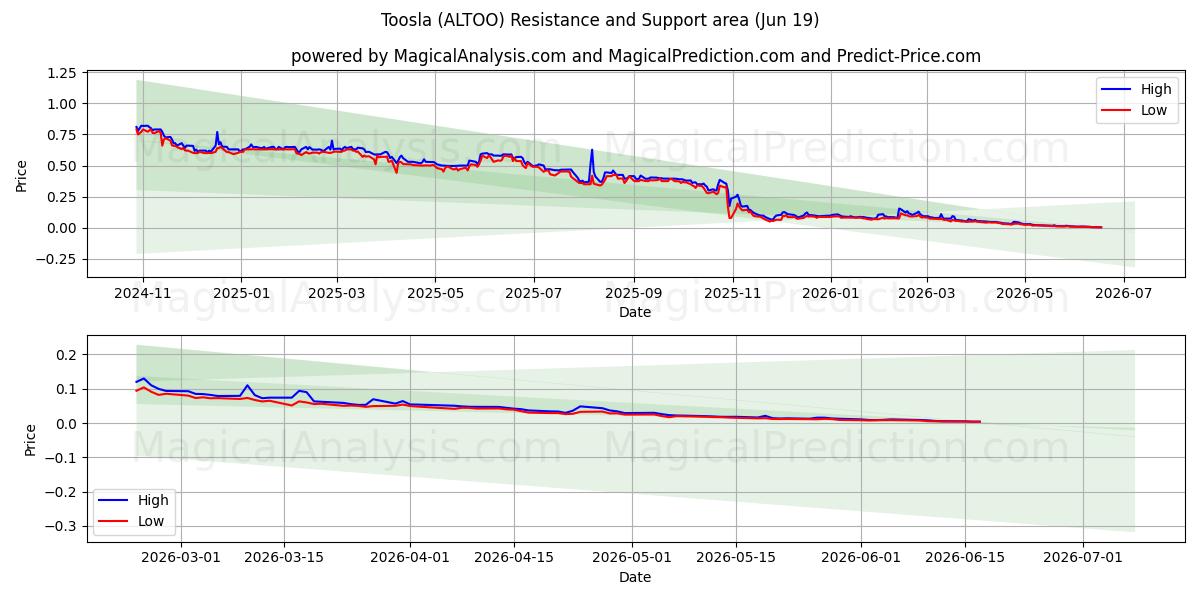
Task: Click the '2026-06-15' date label on bottom chart
Action: click(963, 558)
